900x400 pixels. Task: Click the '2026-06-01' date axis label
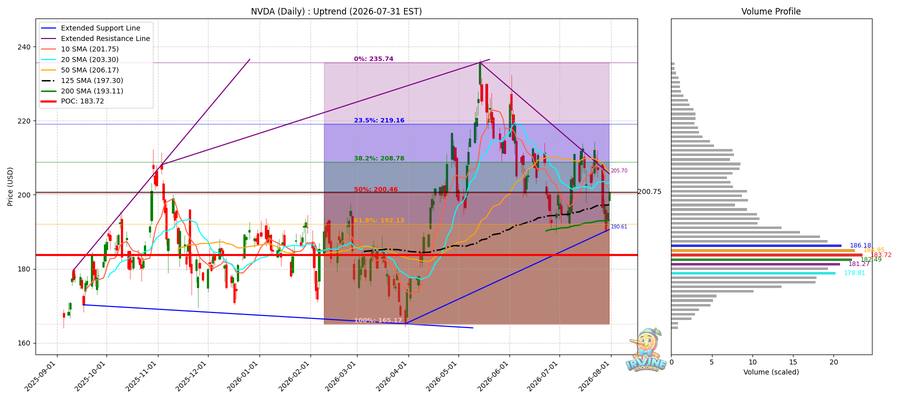pos(494,376)
